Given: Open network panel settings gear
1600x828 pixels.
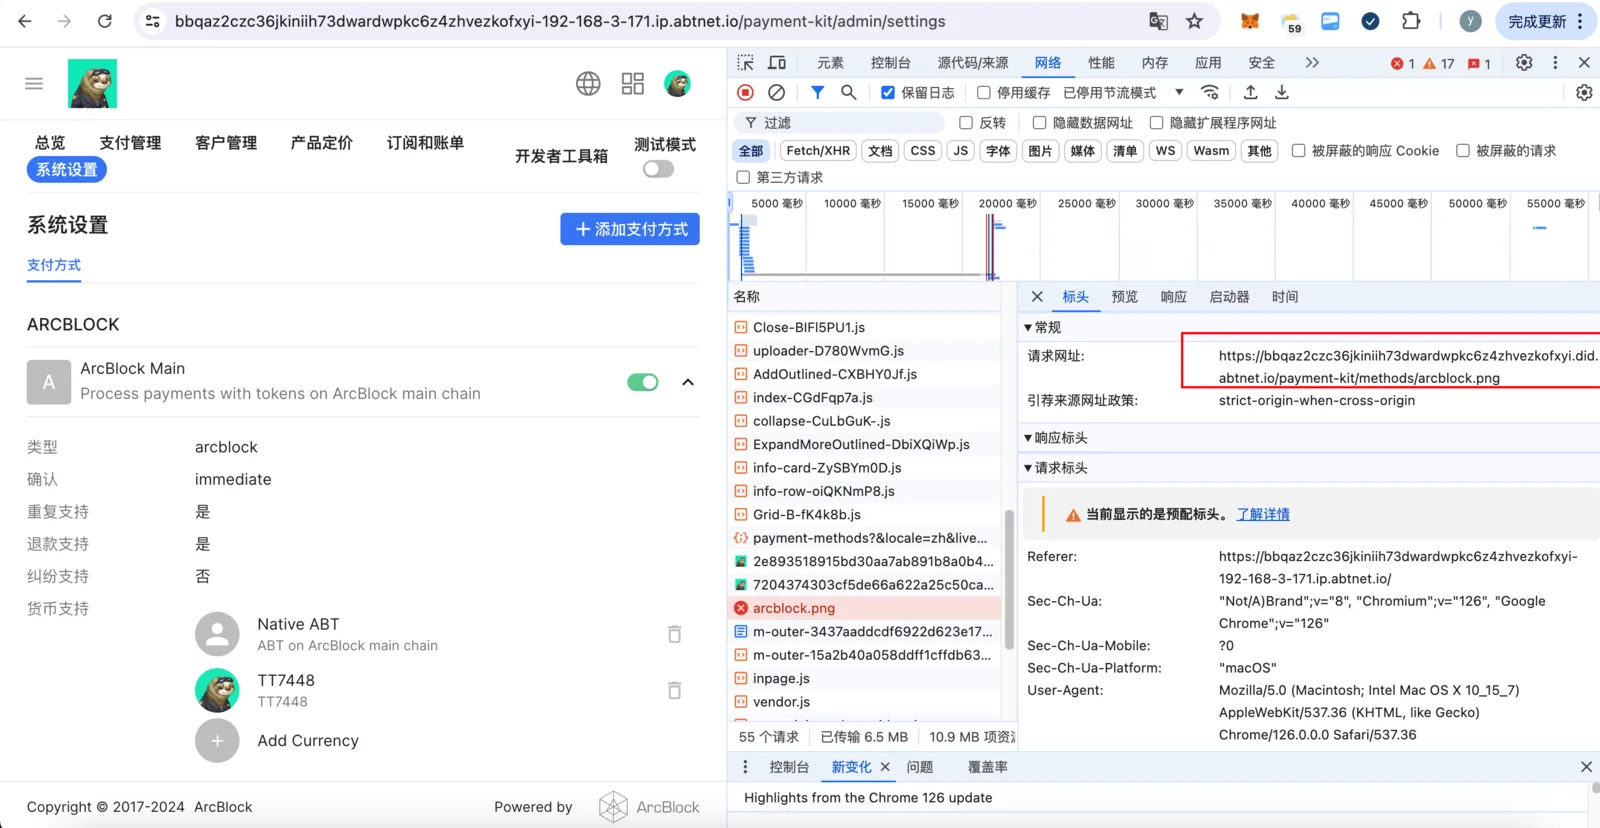Looking at the screenshot, I should coord(1584,93).
